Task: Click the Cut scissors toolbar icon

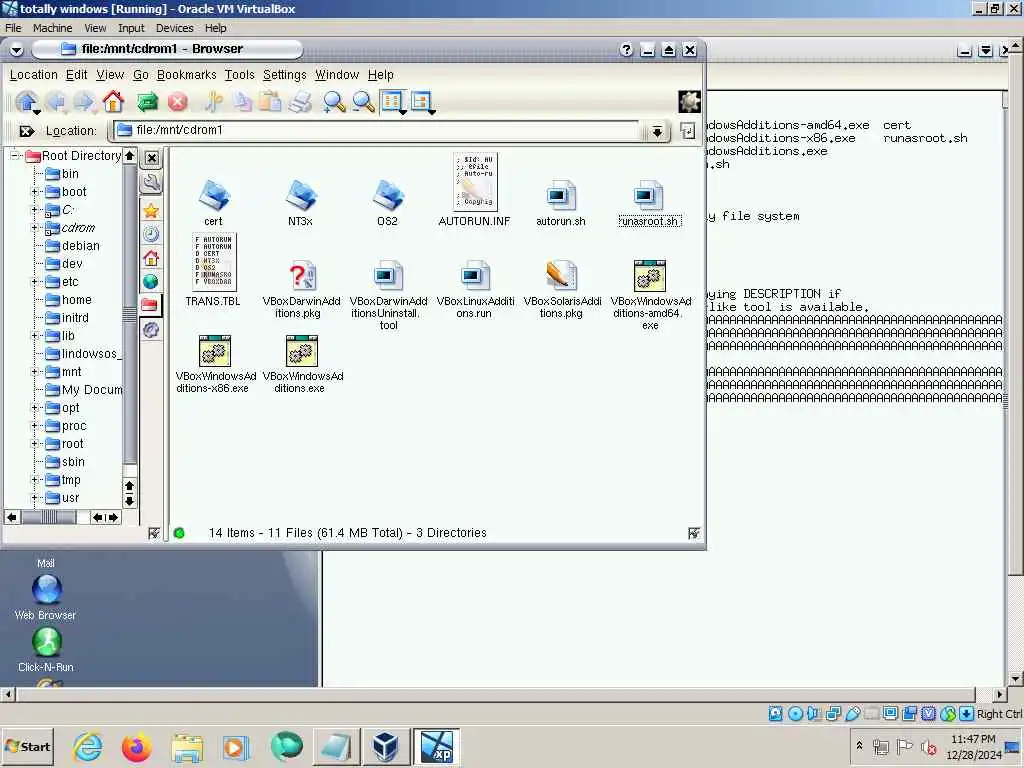Action: 213,102
